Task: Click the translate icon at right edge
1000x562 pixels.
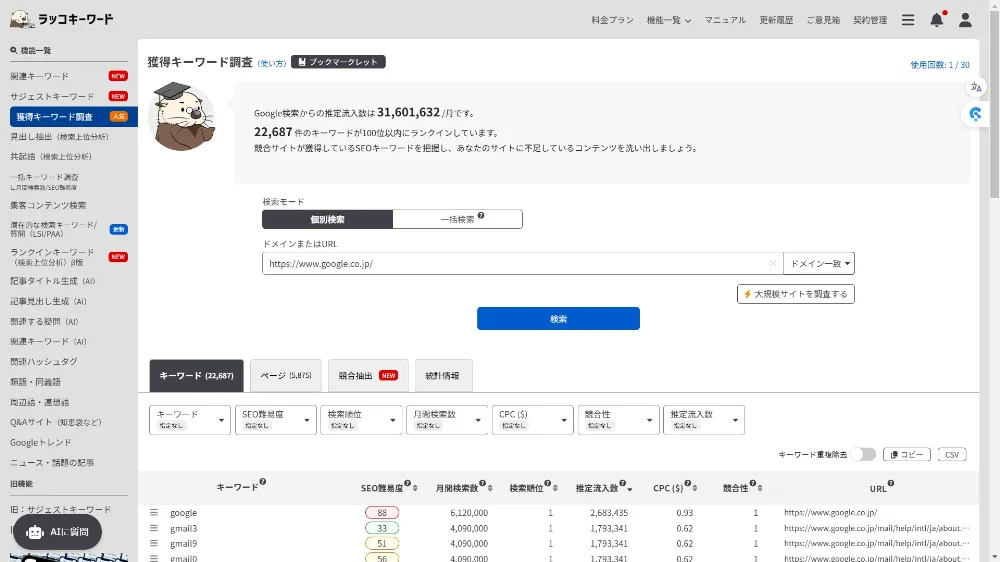Action: coord(976,87)
